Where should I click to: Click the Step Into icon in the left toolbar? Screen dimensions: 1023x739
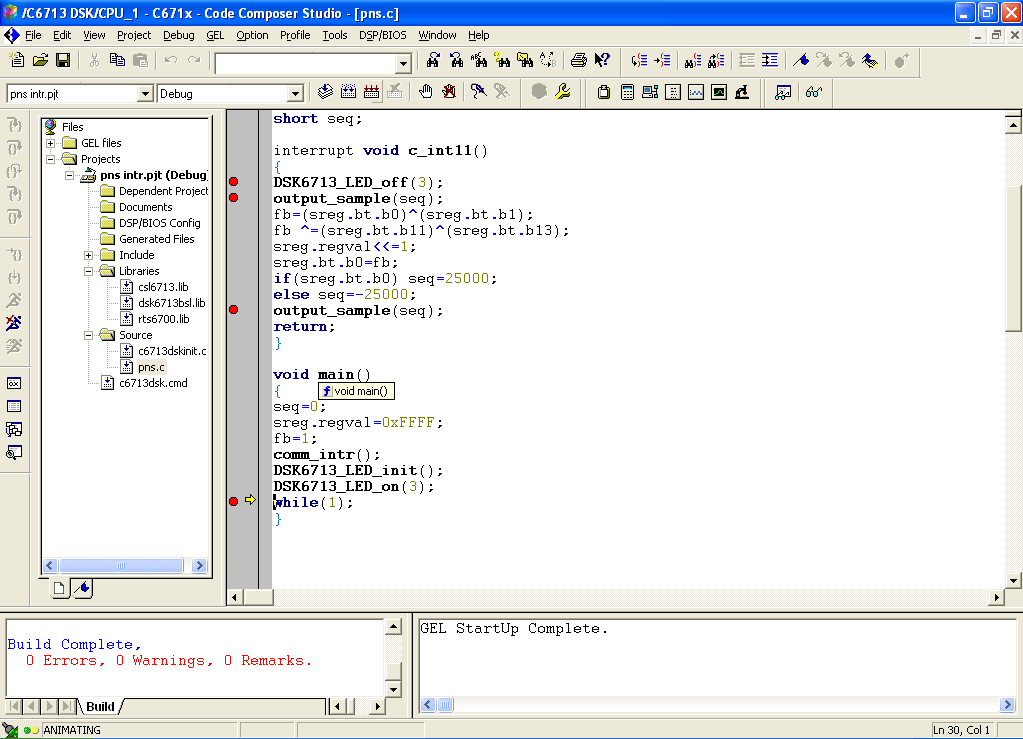click(14, 125)
